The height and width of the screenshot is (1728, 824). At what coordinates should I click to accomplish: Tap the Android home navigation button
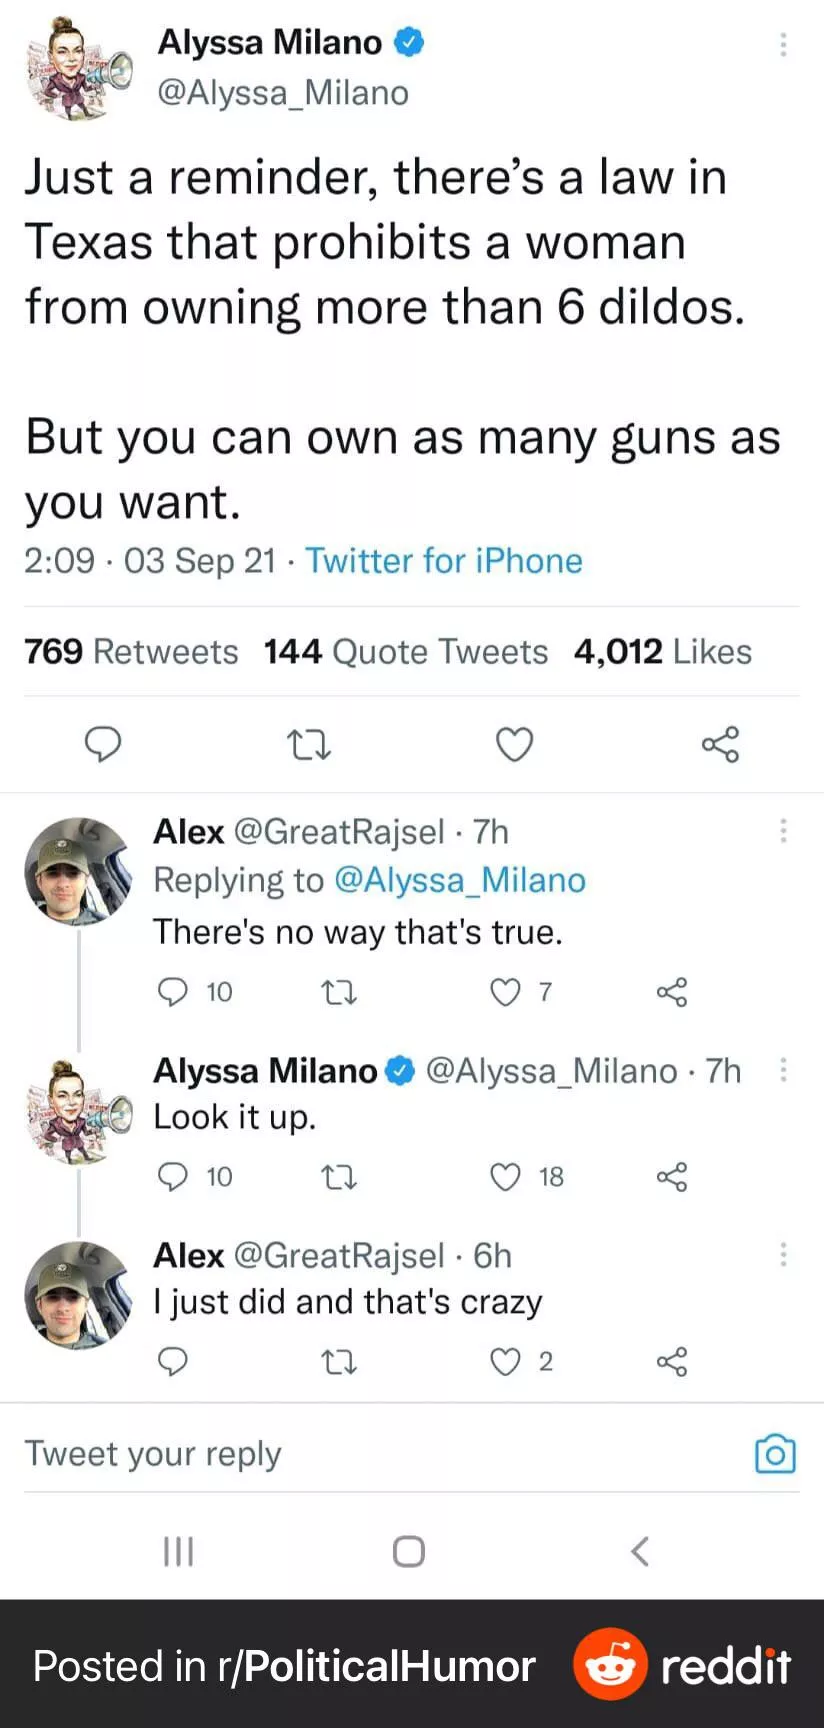409,1551
